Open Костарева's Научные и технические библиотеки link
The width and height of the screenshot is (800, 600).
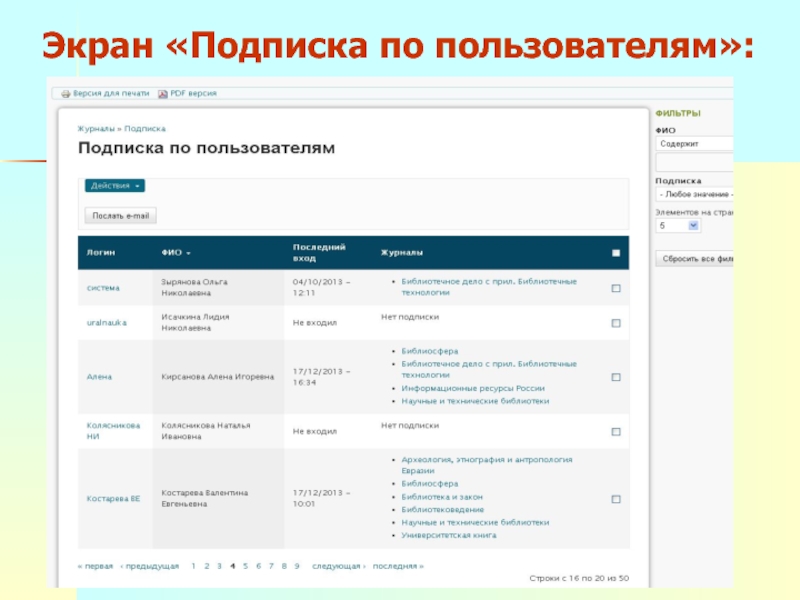(475, 522)
